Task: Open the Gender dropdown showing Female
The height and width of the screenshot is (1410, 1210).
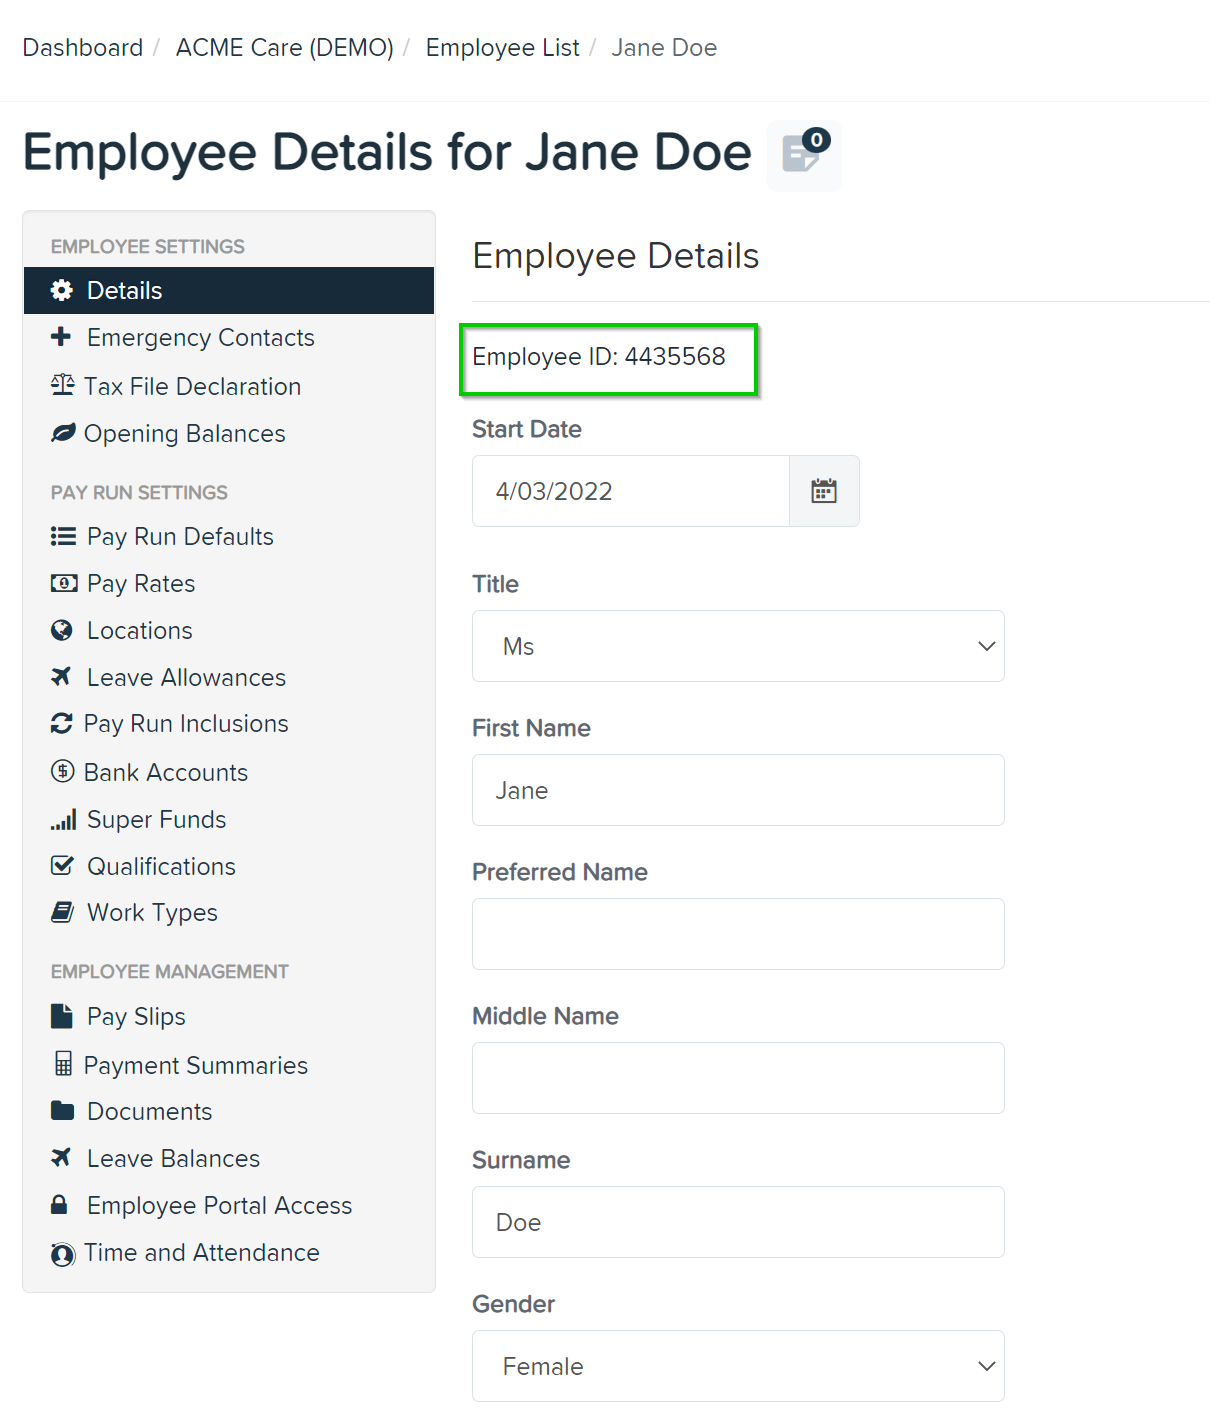Action: 738,1366
